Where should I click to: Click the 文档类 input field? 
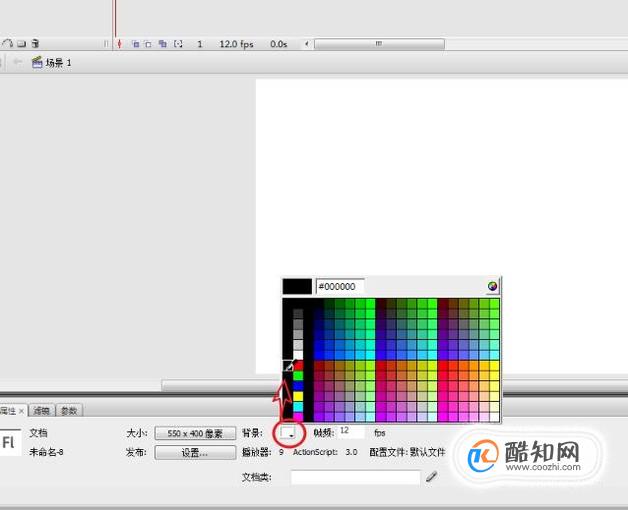coord(355,477)
